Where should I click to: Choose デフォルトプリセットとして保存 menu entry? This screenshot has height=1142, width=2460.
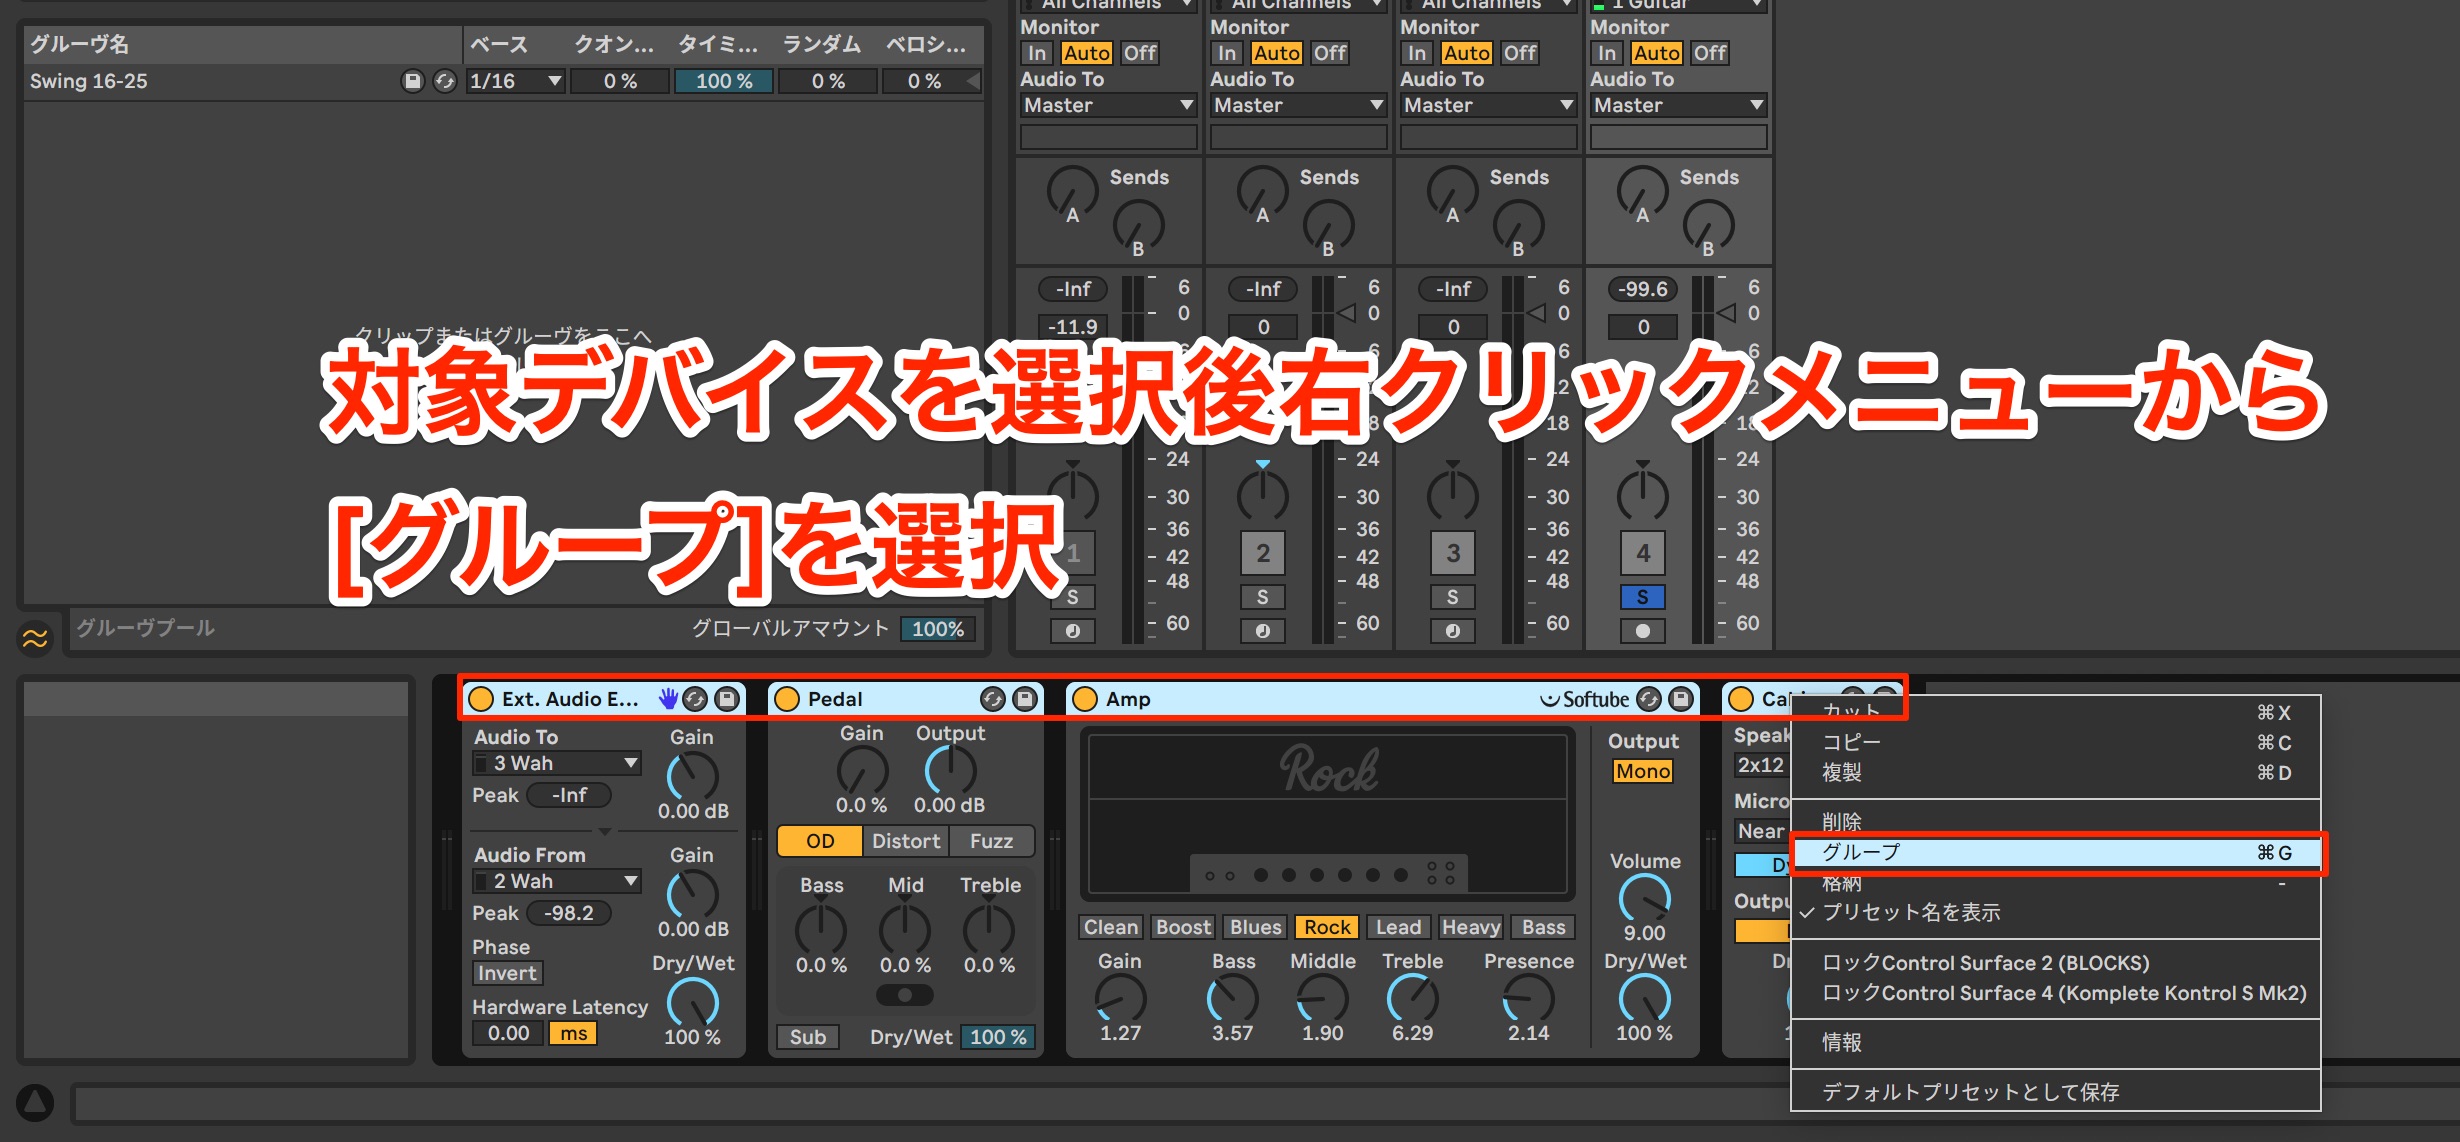[2056, 1092]
